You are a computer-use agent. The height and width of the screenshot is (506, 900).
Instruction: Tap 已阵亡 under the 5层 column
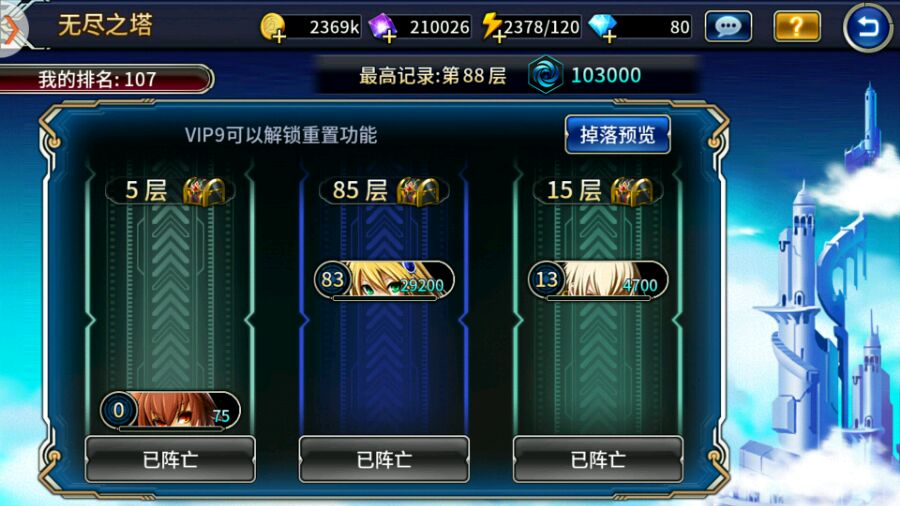(170, 460)
